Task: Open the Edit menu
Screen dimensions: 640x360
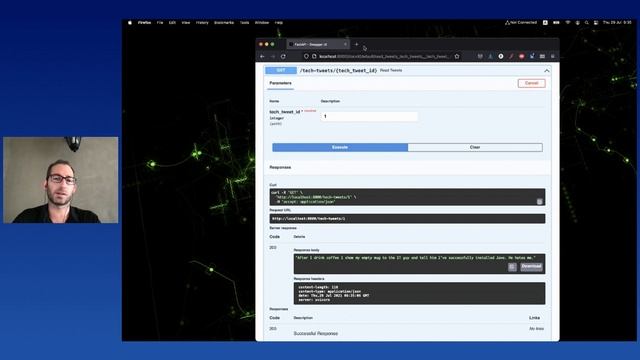Action: click(172, 23)
